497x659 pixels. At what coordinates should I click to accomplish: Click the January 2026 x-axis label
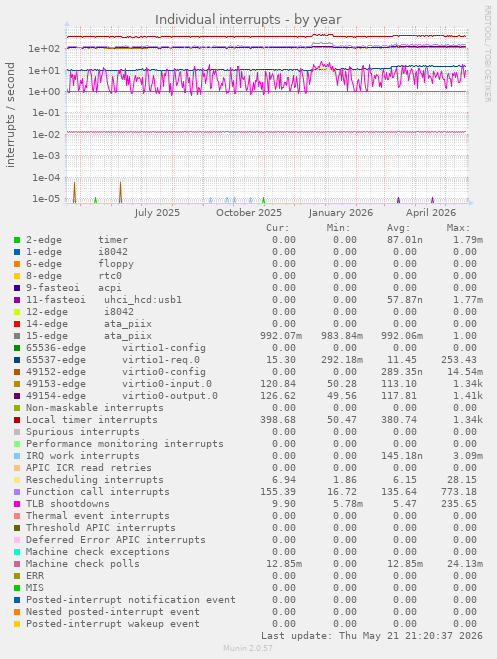341,213
